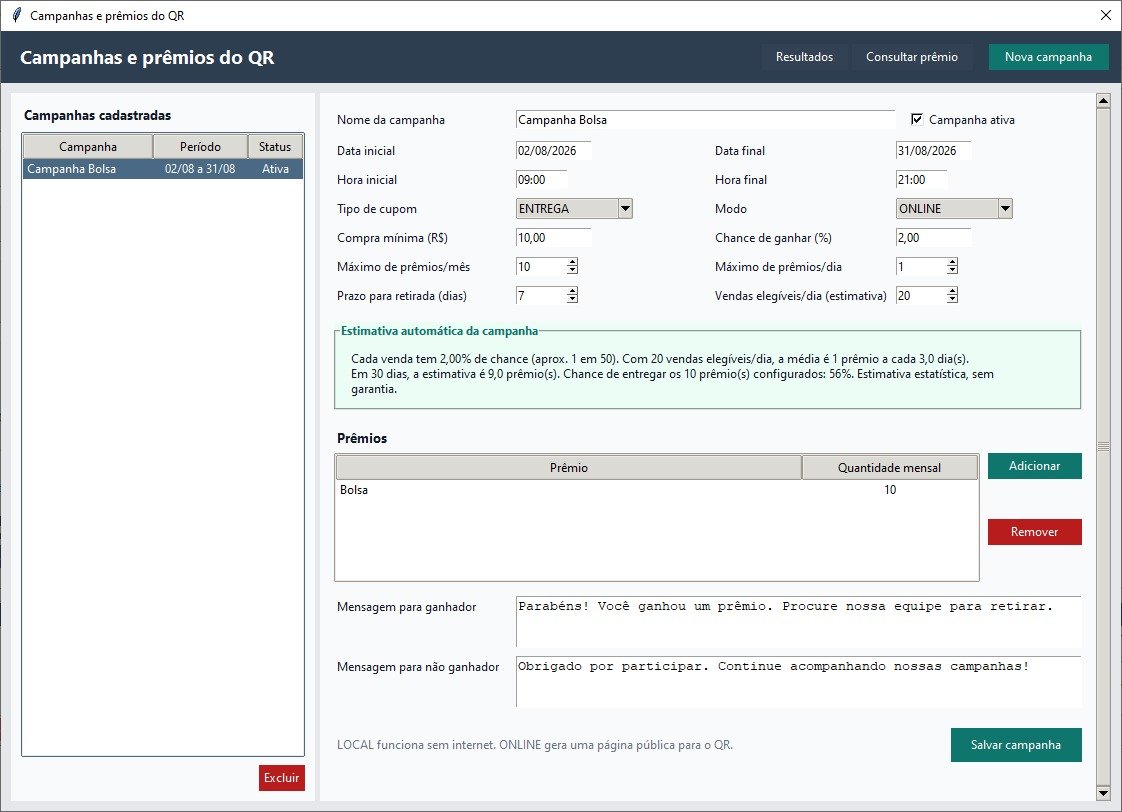The image size is (1122, 812).
Task: Click scrollbar down arrow at bottom right
Action: click(x=1103, y=793)
